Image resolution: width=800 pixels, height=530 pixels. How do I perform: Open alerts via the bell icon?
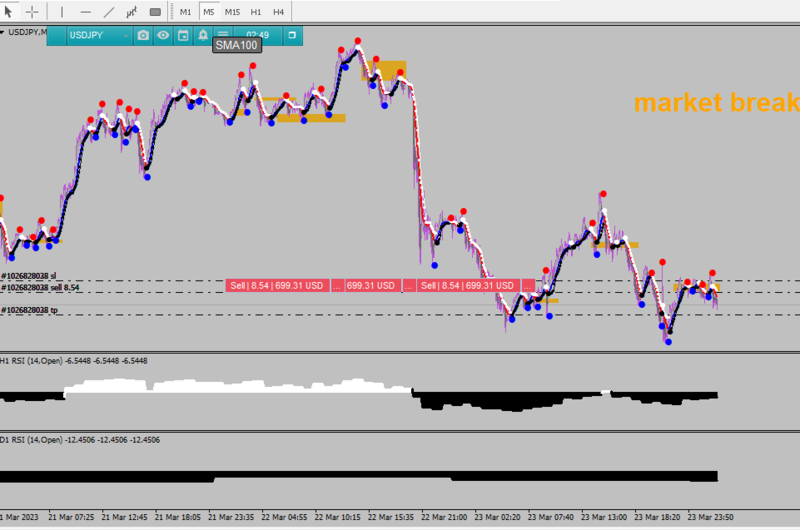point(203,35)
